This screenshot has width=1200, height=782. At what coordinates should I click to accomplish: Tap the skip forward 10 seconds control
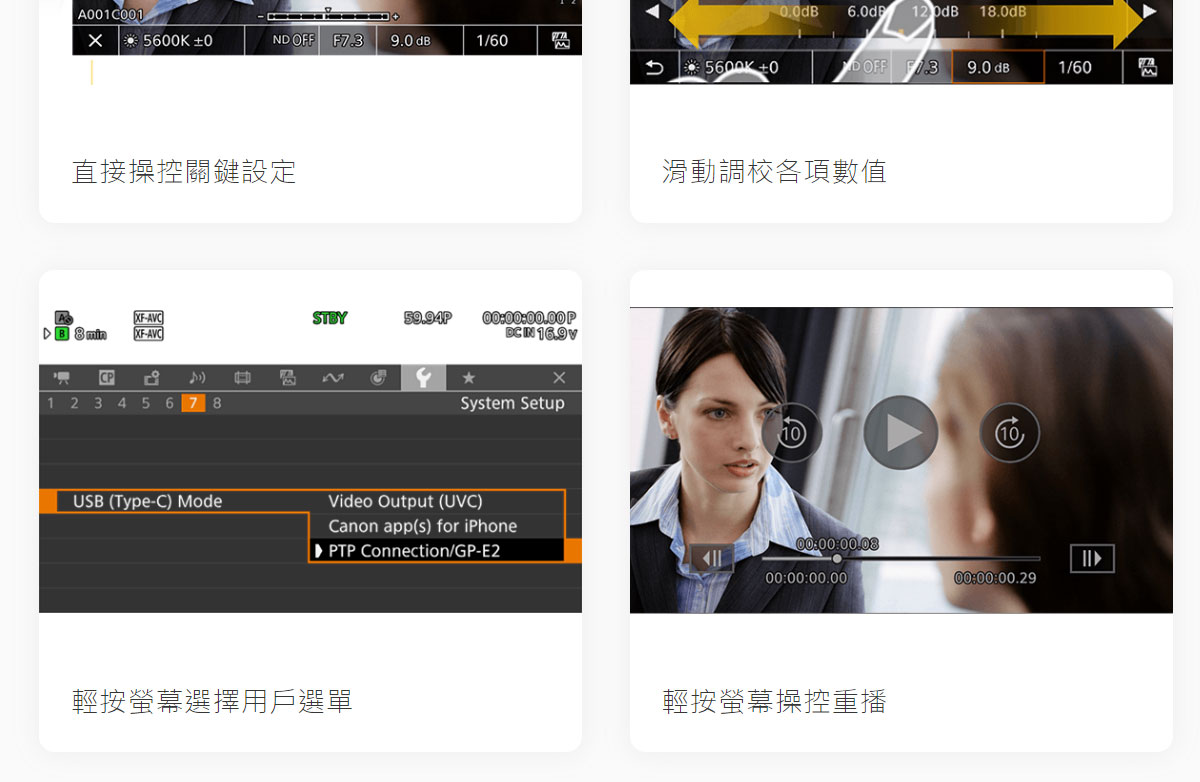pos(1009,433)
